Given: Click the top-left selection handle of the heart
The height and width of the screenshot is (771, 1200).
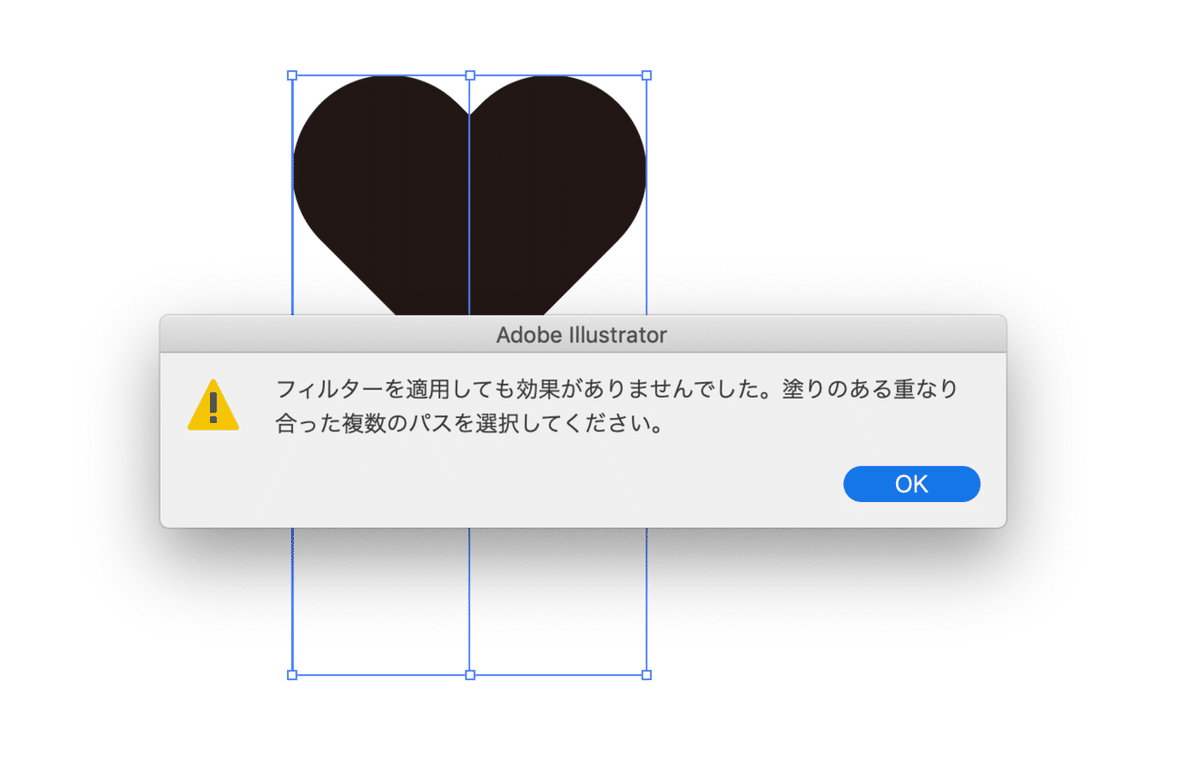Looking at the screenshot, I should point(292,75).
